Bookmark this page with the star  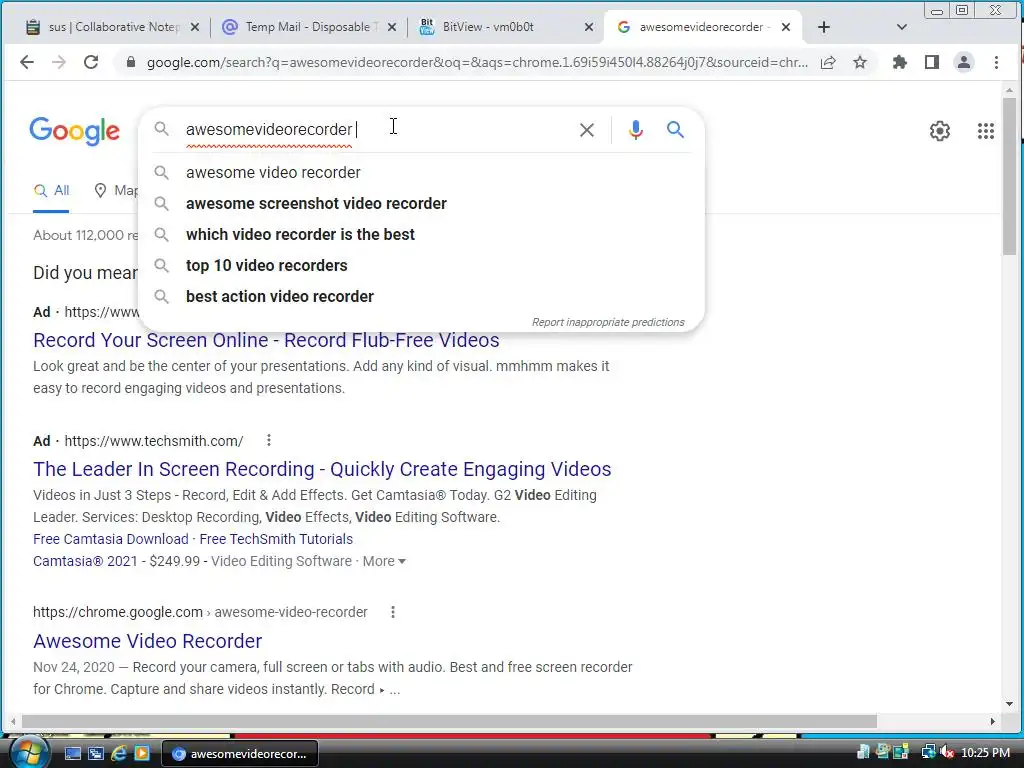click(x=860, y=62)
